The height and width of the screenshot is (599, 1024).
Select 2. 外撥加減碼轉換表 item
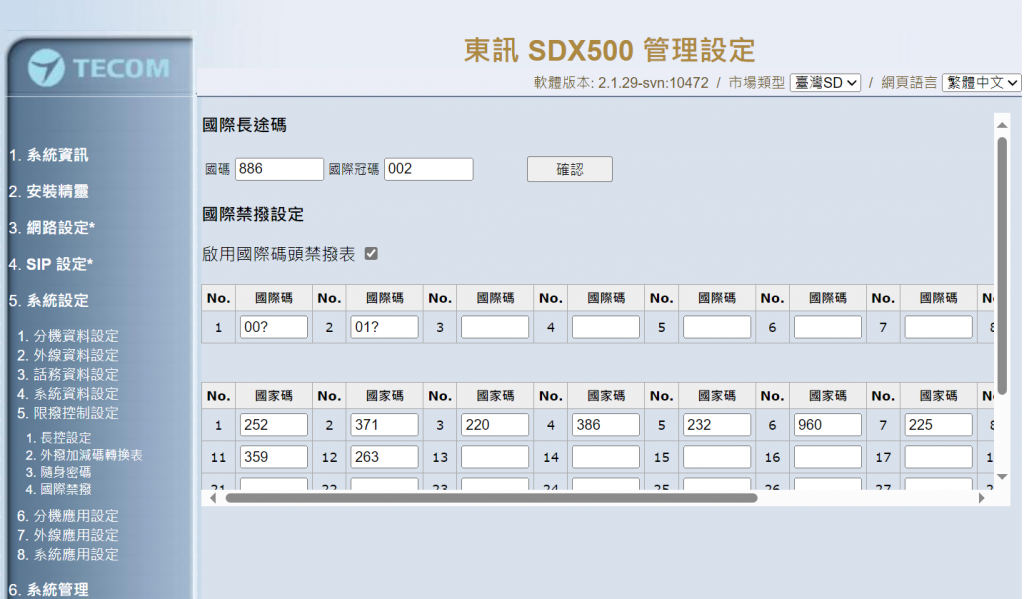coord(84,455)
